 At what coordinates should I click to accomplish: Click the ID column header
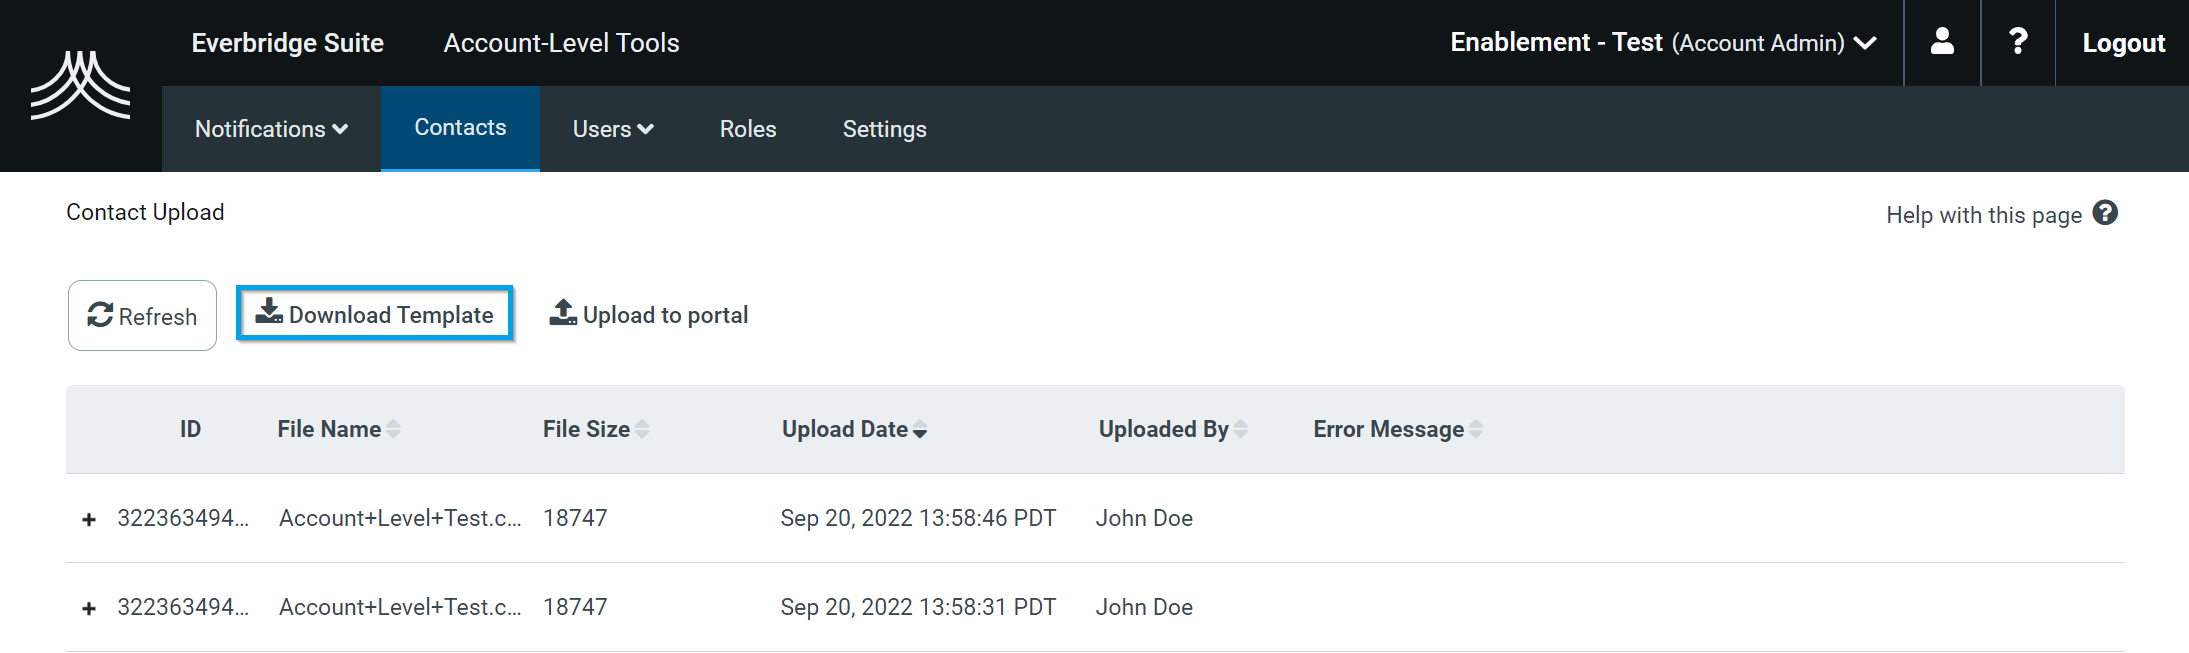(x=190, y=429)
